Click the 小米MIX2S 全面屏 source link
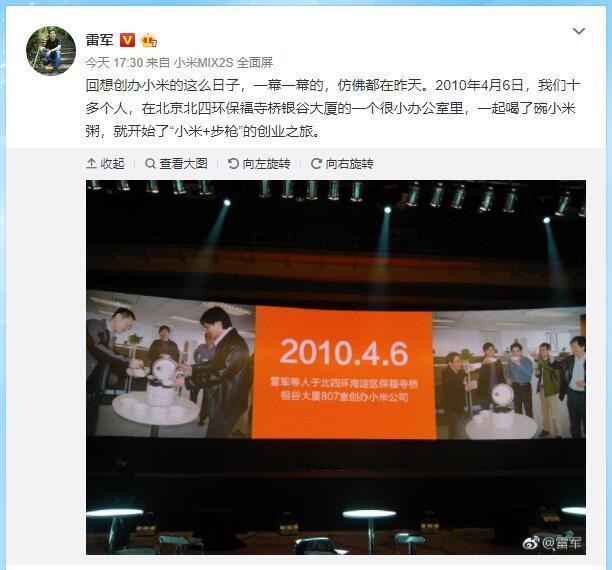The height and width of the screenshot is (570, 612). 223,62
